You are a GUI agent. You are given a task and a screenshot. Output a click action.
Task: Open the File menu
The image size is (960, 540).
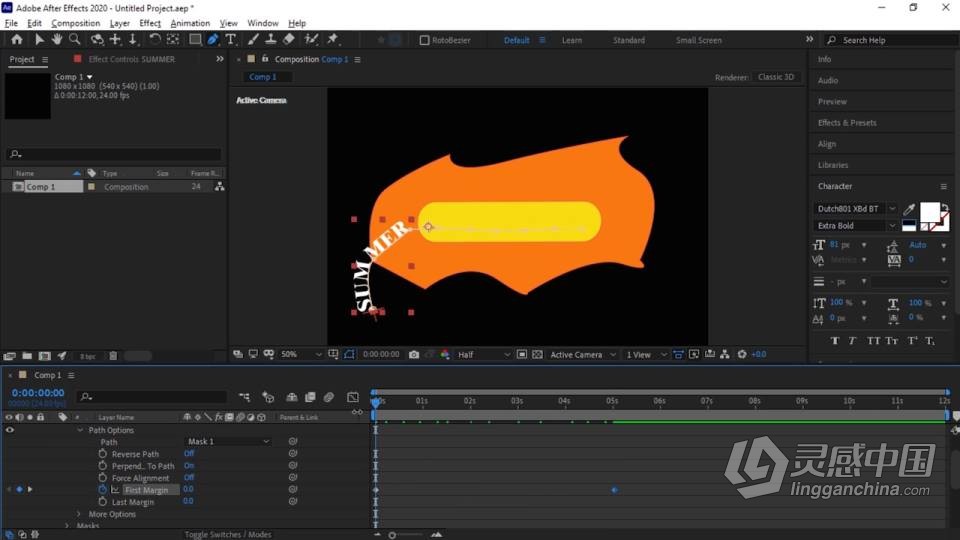[x=11, y=23]
